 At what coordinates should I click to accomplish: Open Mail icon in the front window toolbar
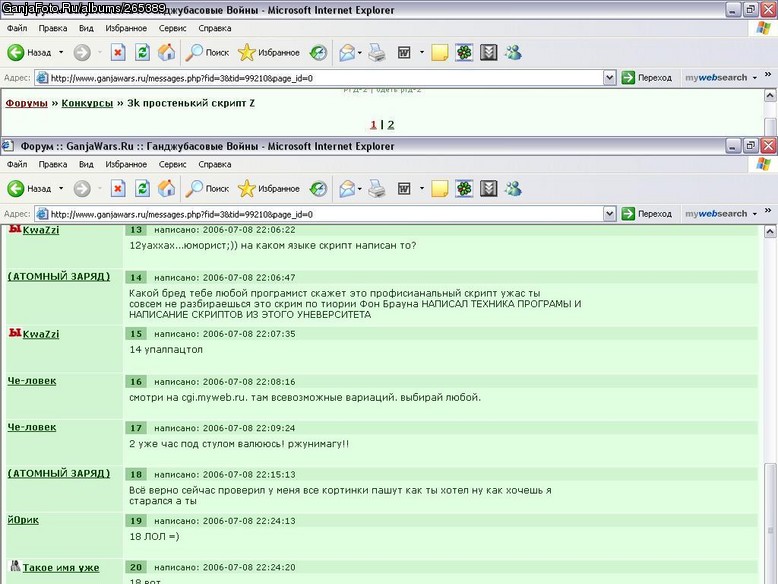coord(347,189)
